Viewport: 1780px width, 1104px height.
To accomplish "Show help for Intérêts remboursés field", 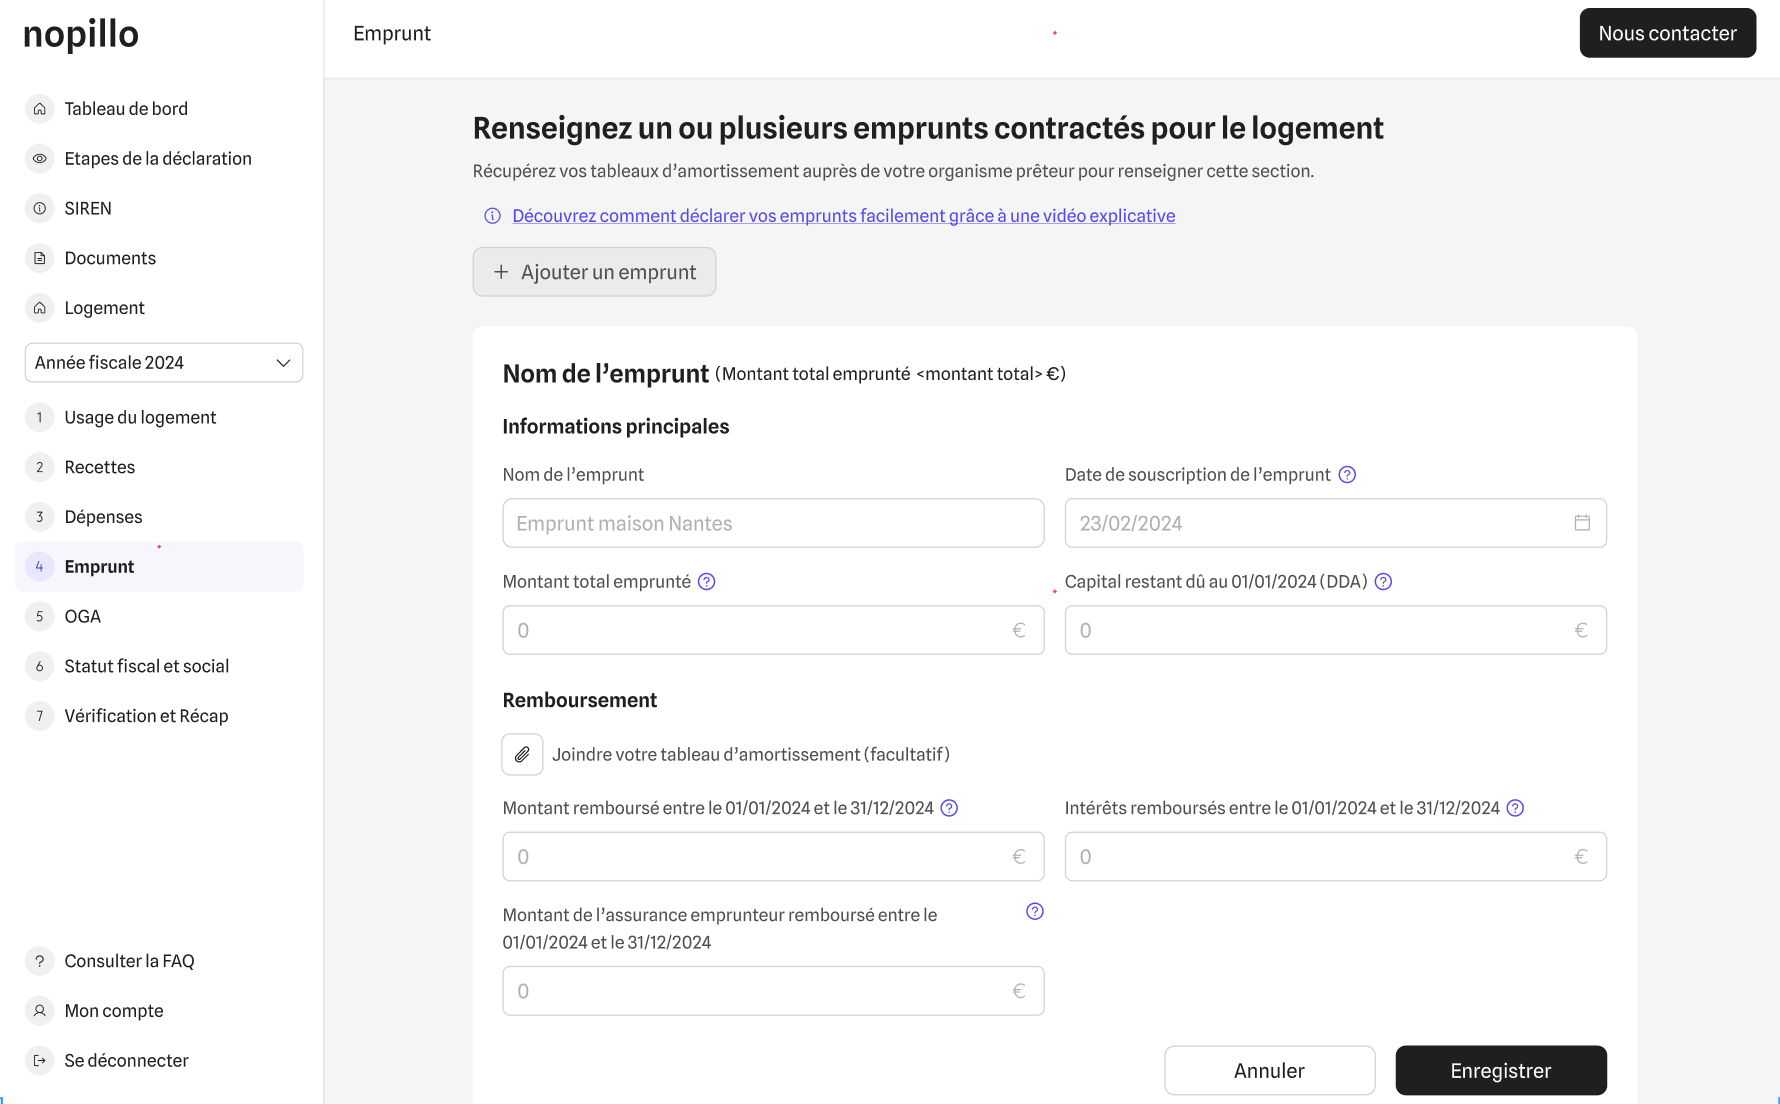I will pyautogui.click(x=1515, y=808).
